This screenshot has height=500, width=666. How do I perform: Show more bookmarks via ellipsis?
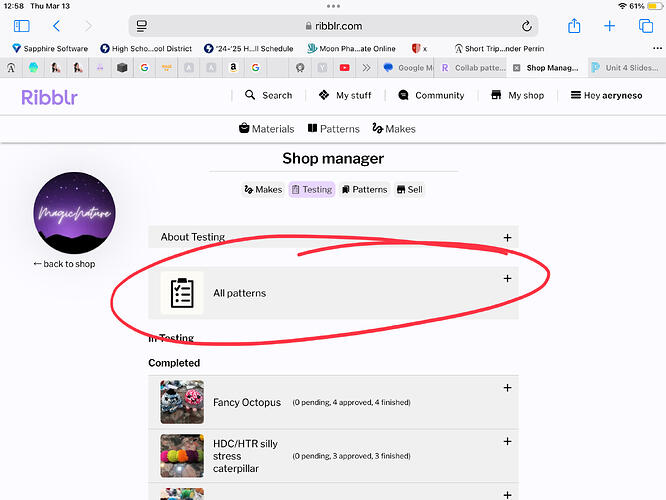pos(657,48)
